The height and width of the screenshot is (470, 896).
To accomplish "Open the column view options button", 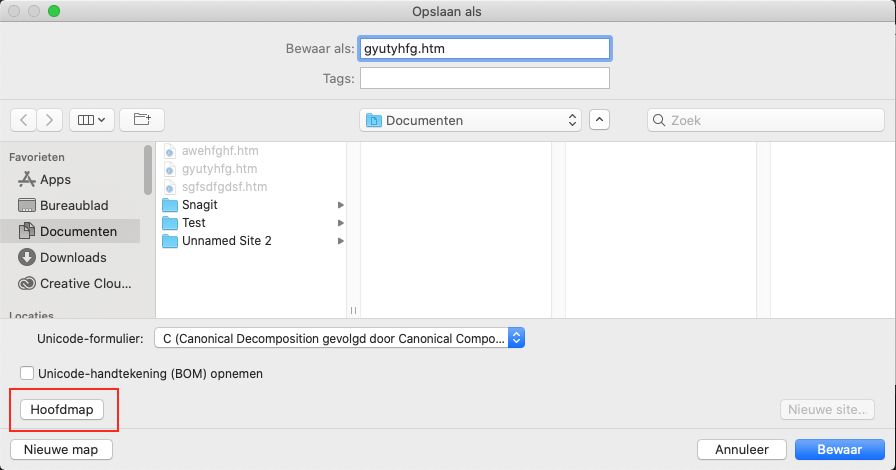I will coord(93,120).
